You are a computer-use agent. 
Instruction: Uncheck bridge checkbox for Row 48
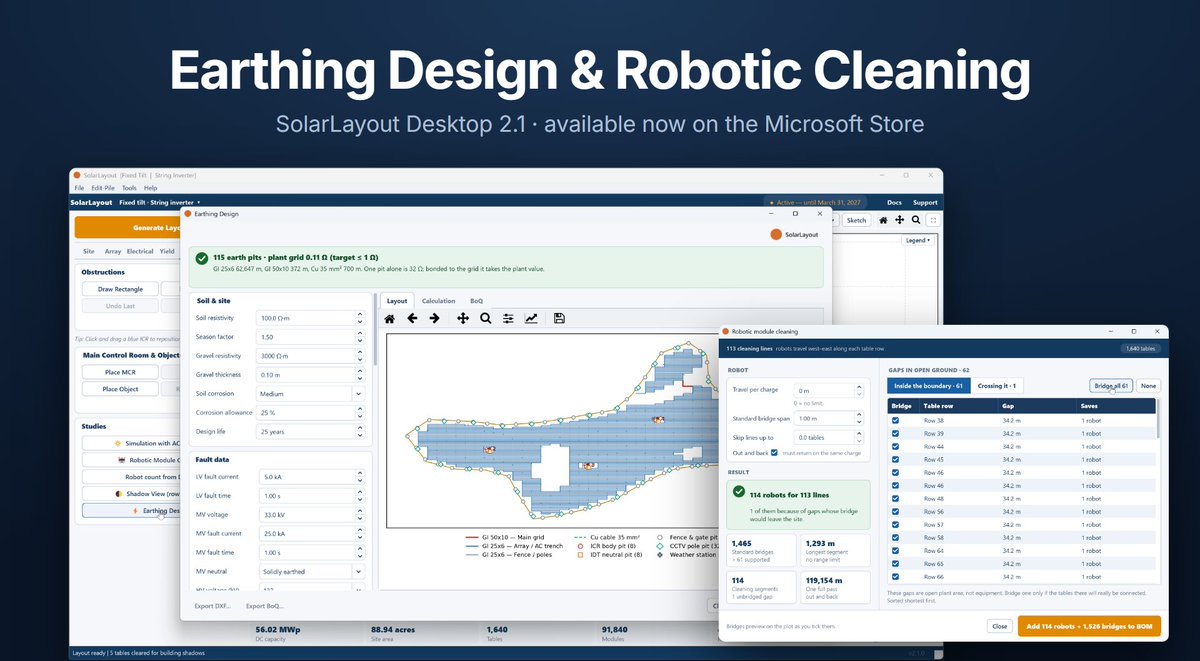(895, 498)
